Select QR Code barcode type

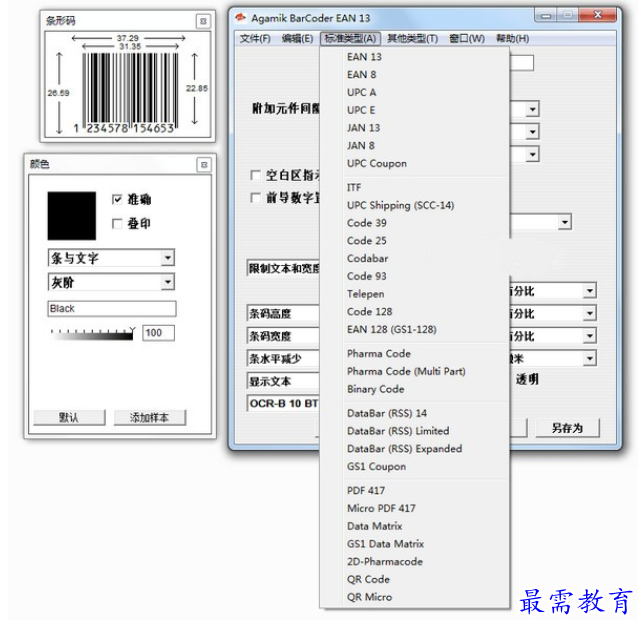[415, 579]
